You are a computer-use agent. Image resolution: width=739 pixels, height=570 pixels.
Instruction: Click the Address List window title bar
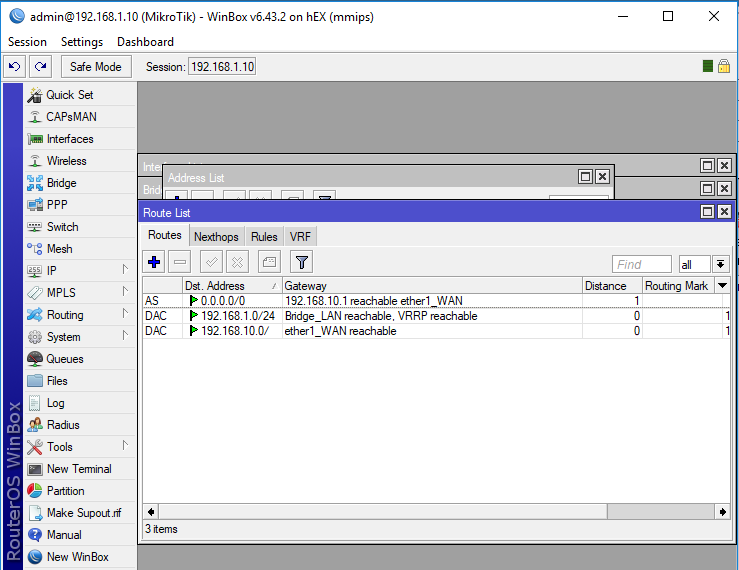pyautogui.click(x=372, y=177)
